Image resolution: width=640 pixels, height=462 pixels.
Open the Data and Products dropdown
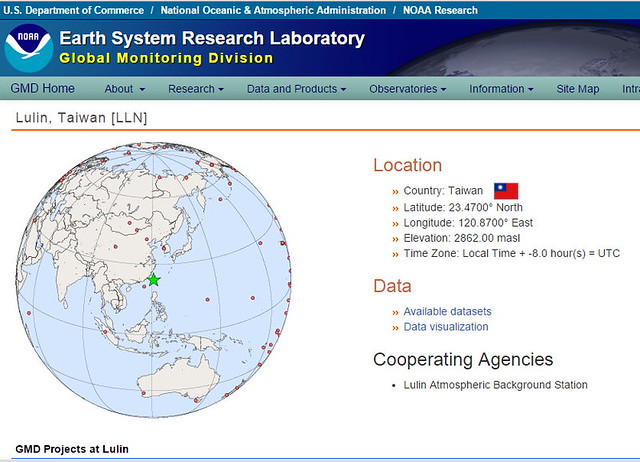[x=296, y=89]
